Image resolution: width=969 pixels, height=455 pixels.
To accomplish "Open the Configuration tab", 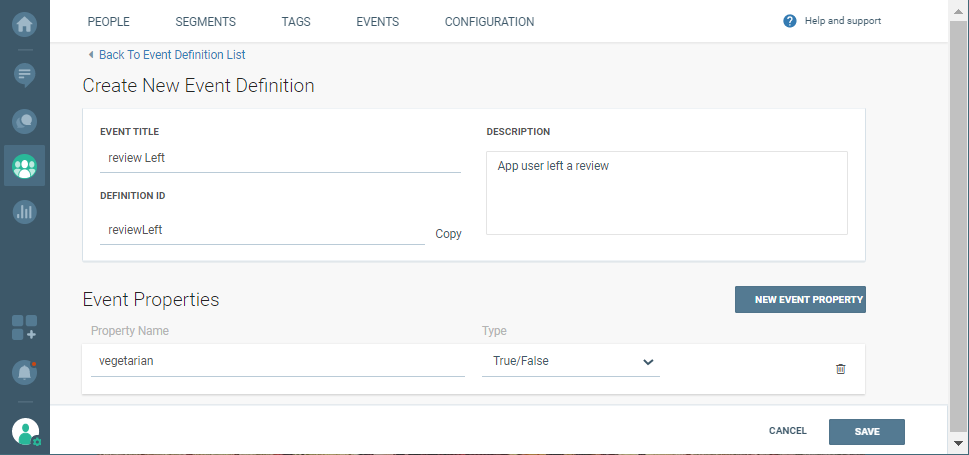I will (x=489, y=22).
